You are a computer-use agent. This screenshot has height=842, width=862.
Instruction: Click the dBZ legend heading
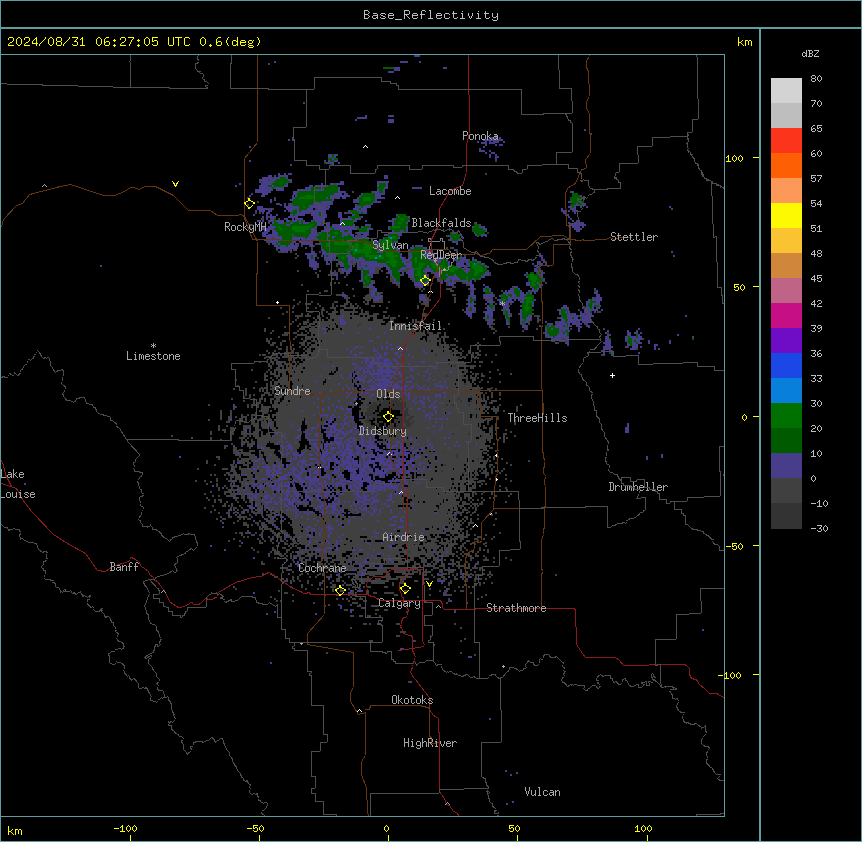point(810,54)
